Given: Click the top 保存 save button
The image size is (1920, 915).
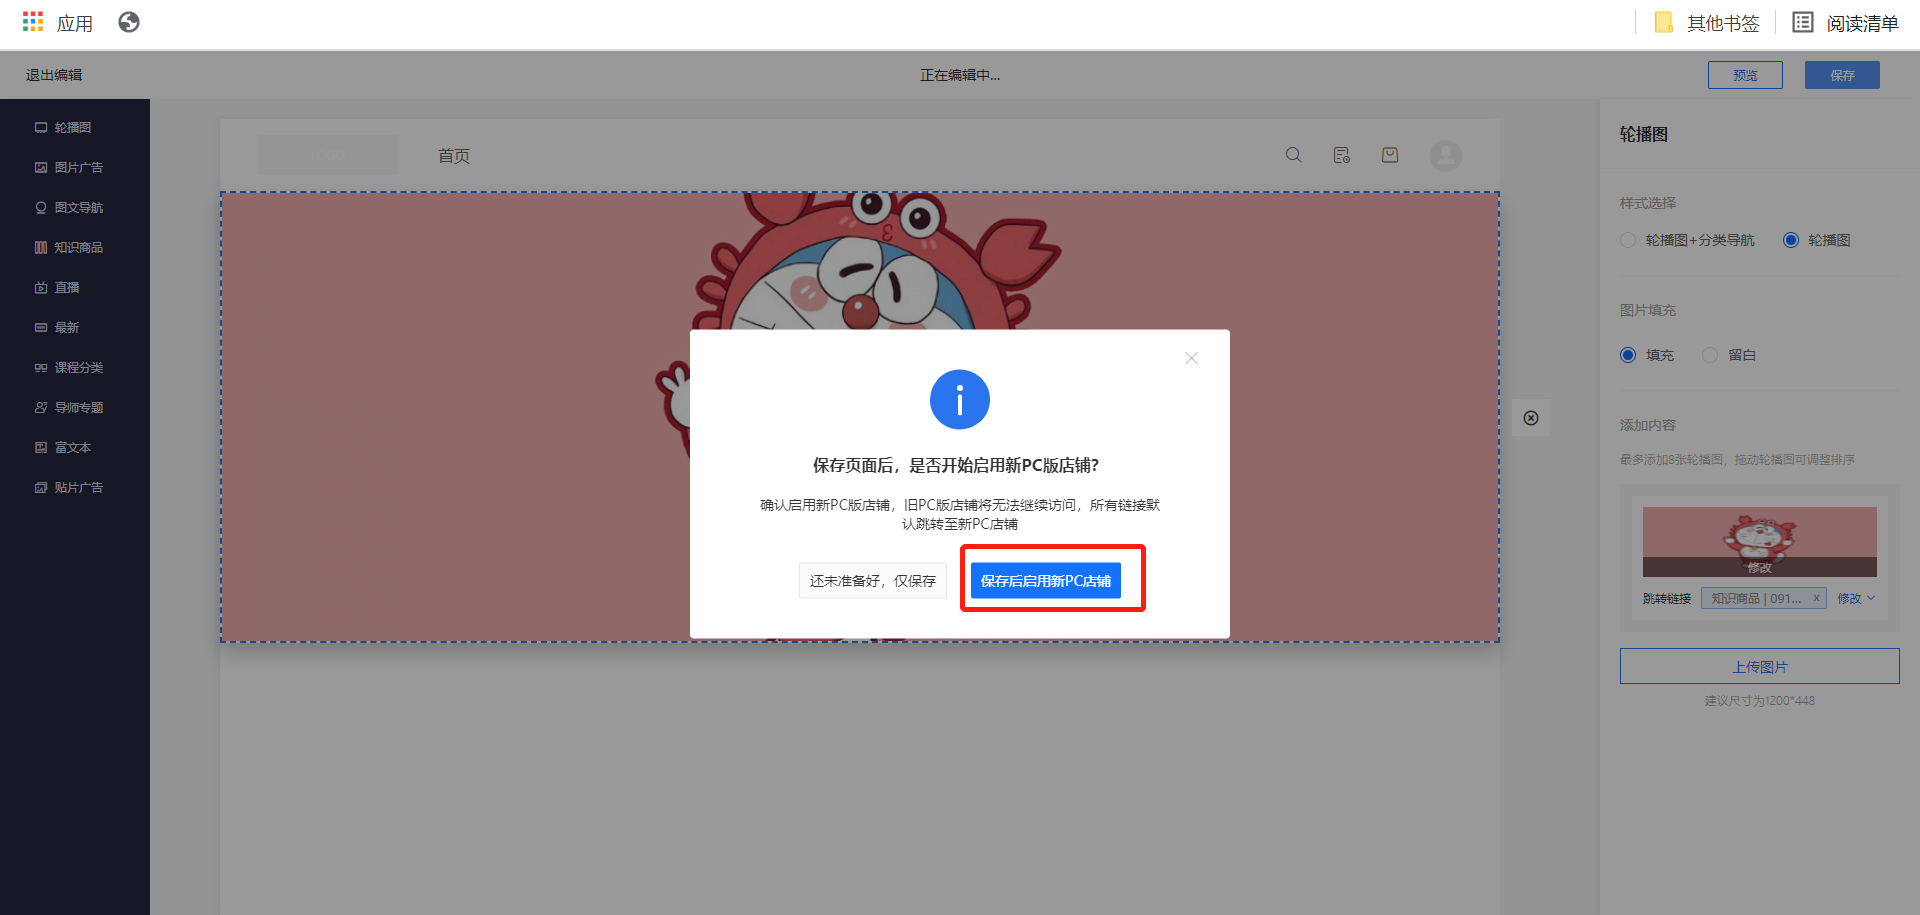Looking at the screenshot, I should (1842, 75).
